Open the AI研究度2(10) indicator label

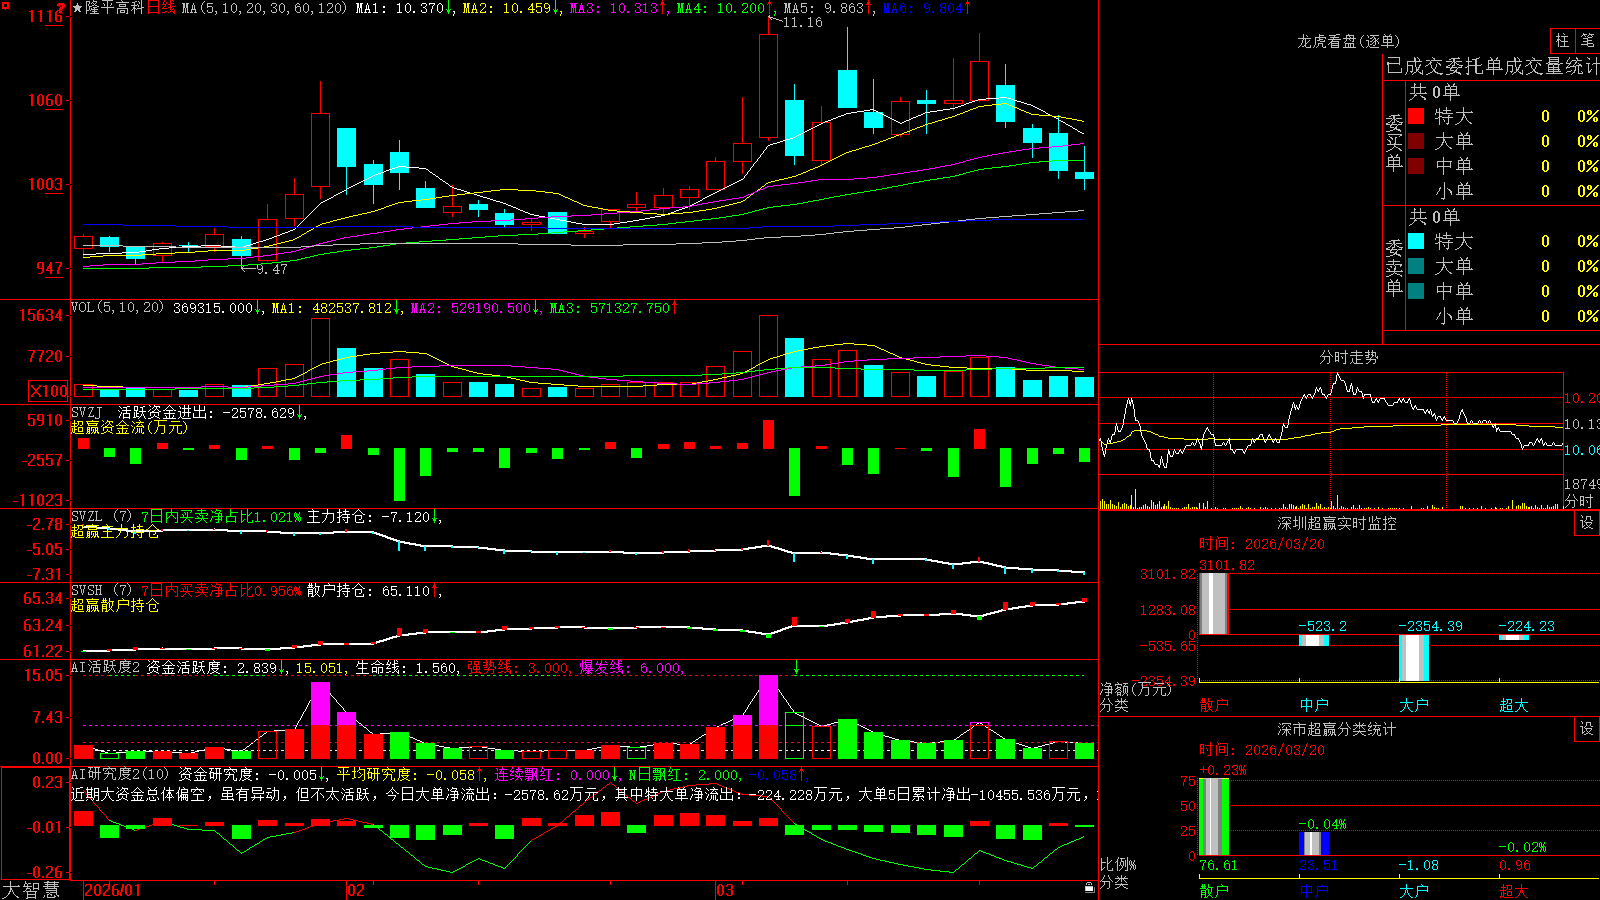pos(120,774)
